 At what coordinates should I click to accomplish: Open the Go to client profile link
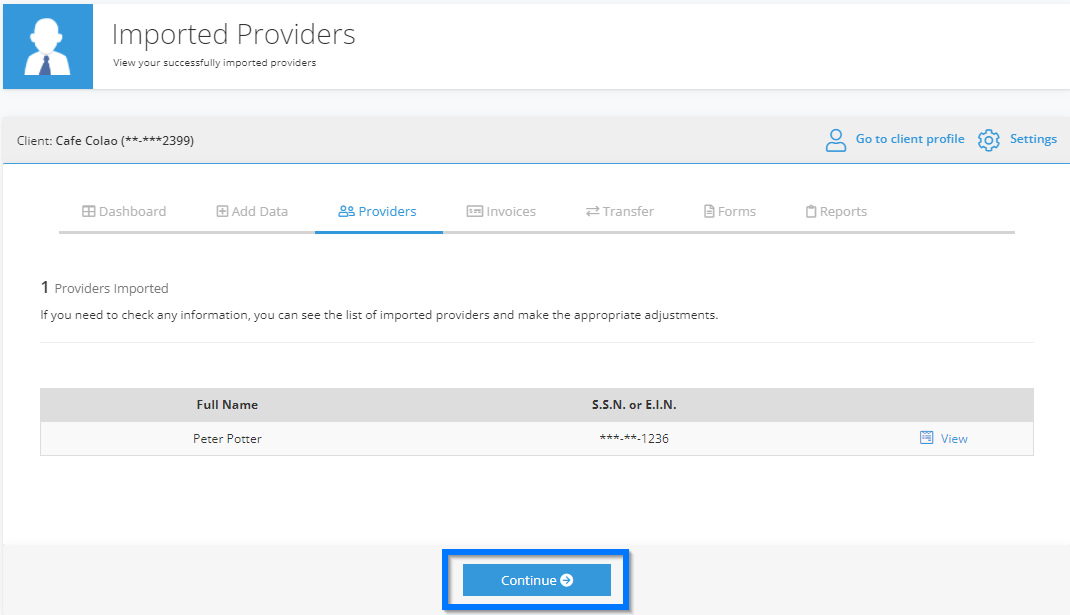point(909,139)
